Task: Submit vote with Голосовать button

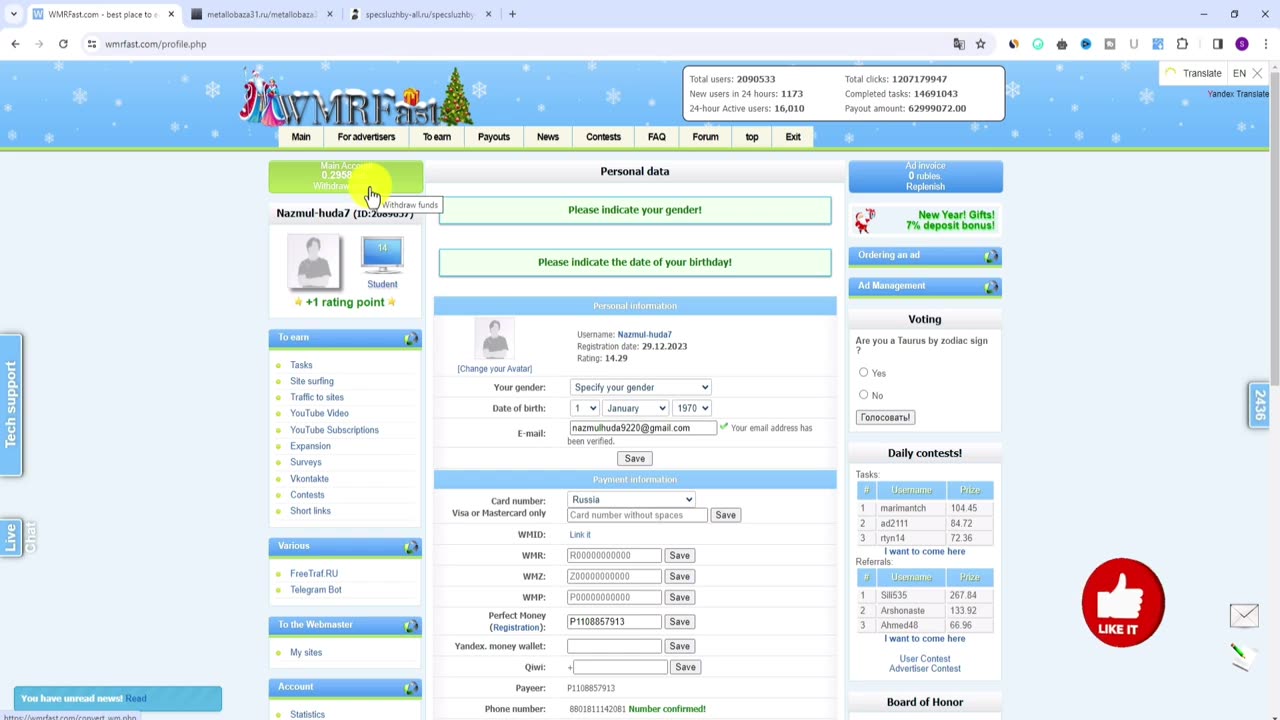Action: point(885,417)
